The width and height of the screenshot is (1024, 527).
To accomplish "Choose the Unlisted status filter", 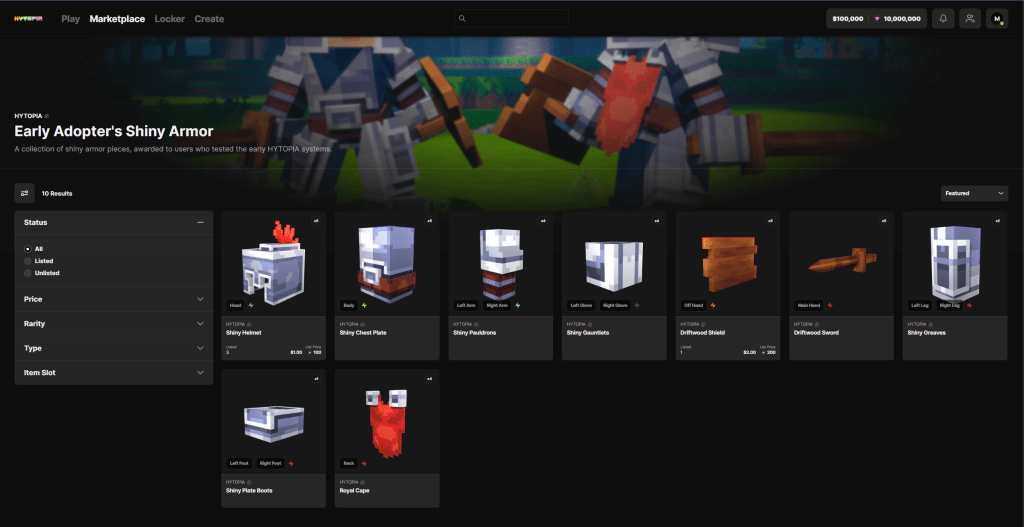I will (27, 273).
